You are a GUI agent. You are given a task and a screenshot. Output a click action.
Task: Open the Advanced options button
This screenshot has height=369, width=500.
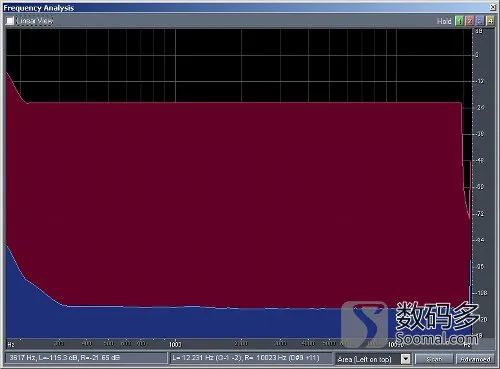click(475, 359)
